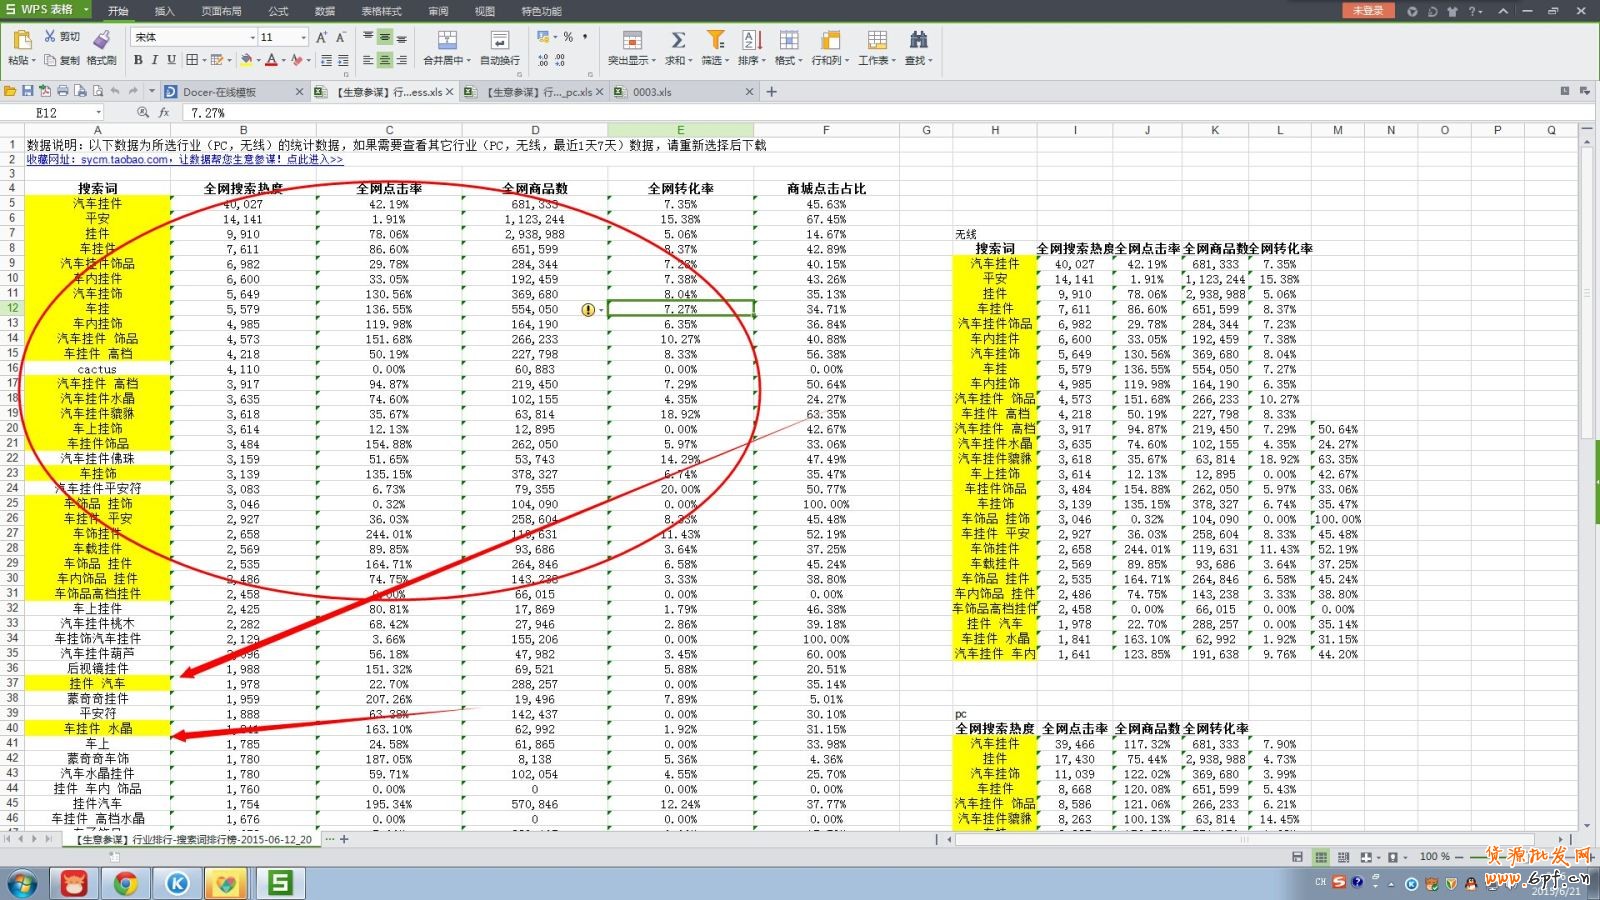Viewport: 1600px width, 900px height.
Task: Open the 插入 (Insert) ribbon tab
Action: [165, 11]
